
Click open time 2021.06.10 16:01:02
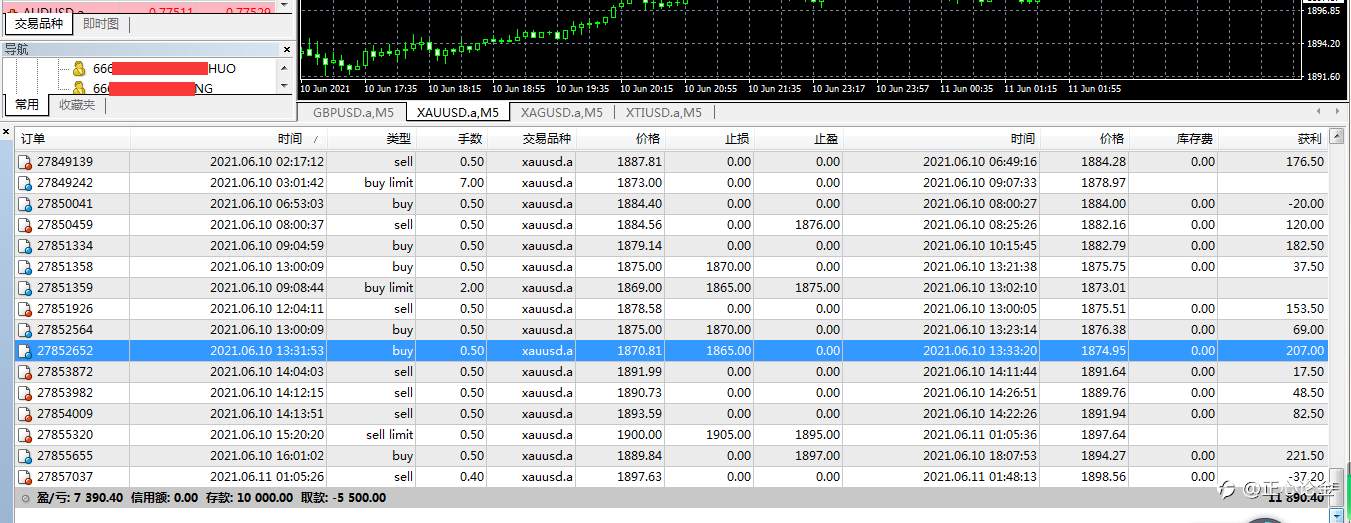coord(267,456)
